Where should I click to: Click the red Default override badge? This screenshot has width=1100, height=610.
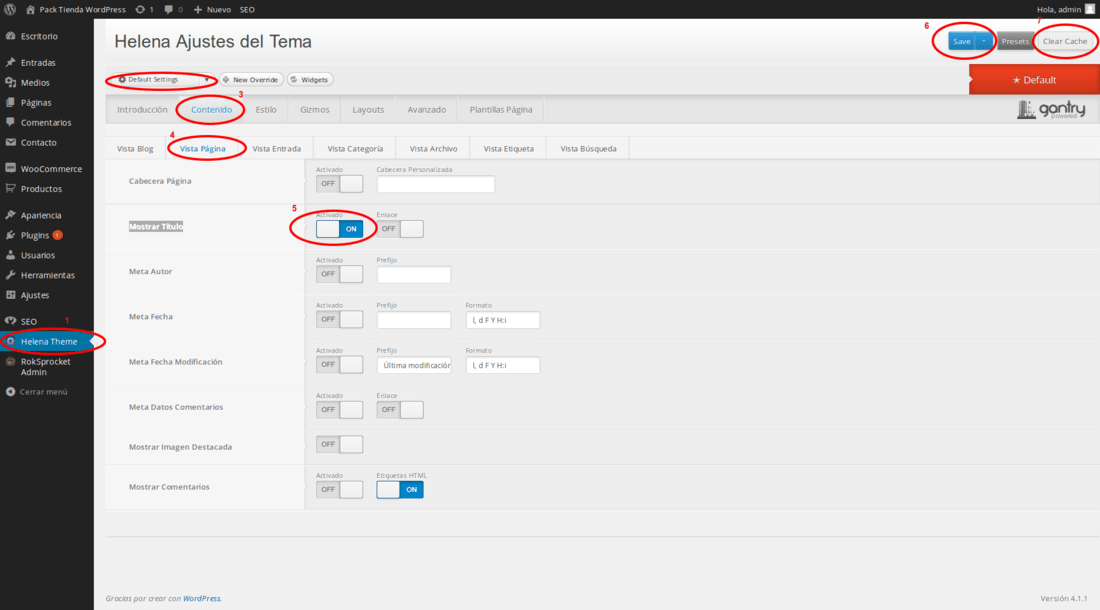point(1034,80)
